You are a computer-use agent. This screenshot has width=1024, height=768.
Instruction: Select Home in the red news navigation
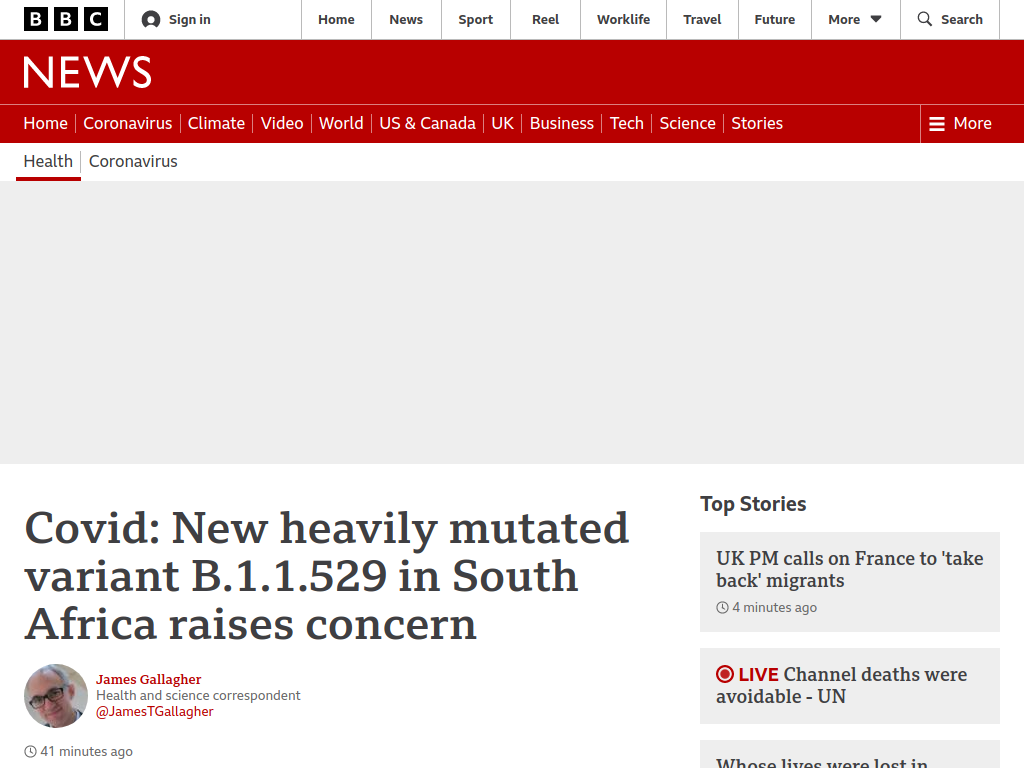point(46,123)
